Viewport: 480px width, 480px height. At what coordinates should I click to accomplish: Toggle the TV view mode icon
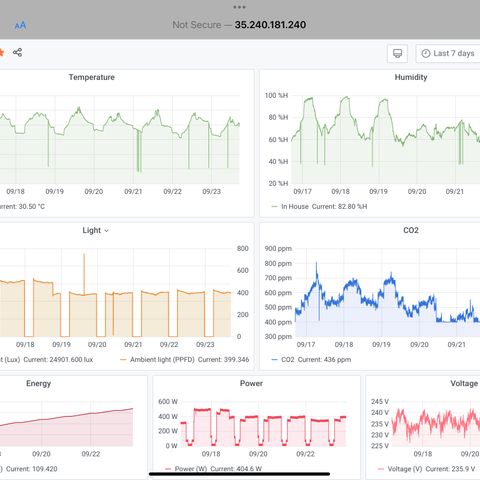pos(397,53)
